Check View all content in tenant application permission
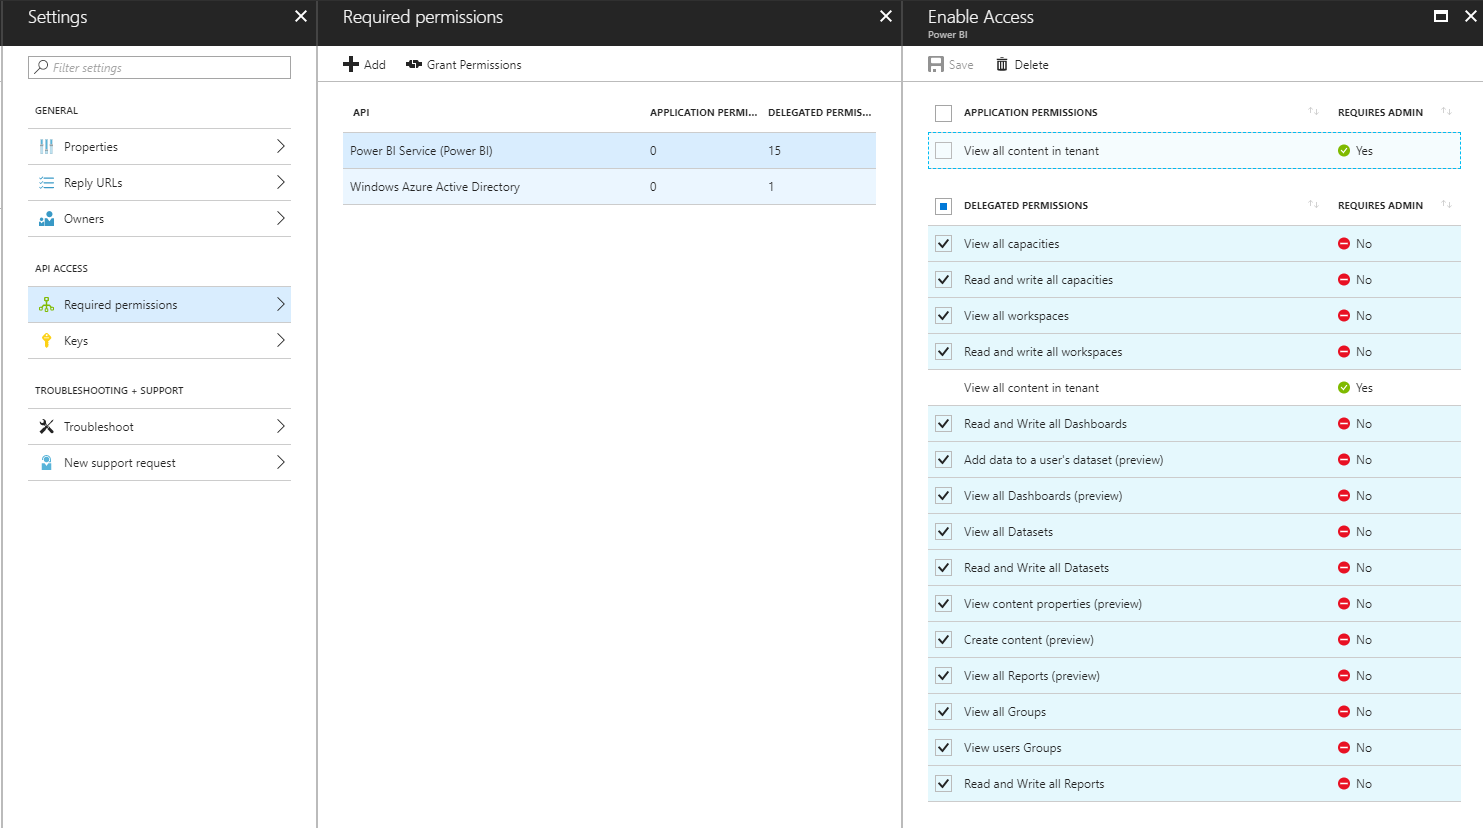Viewport: 1483px width, 828px height. pos(943,151)
